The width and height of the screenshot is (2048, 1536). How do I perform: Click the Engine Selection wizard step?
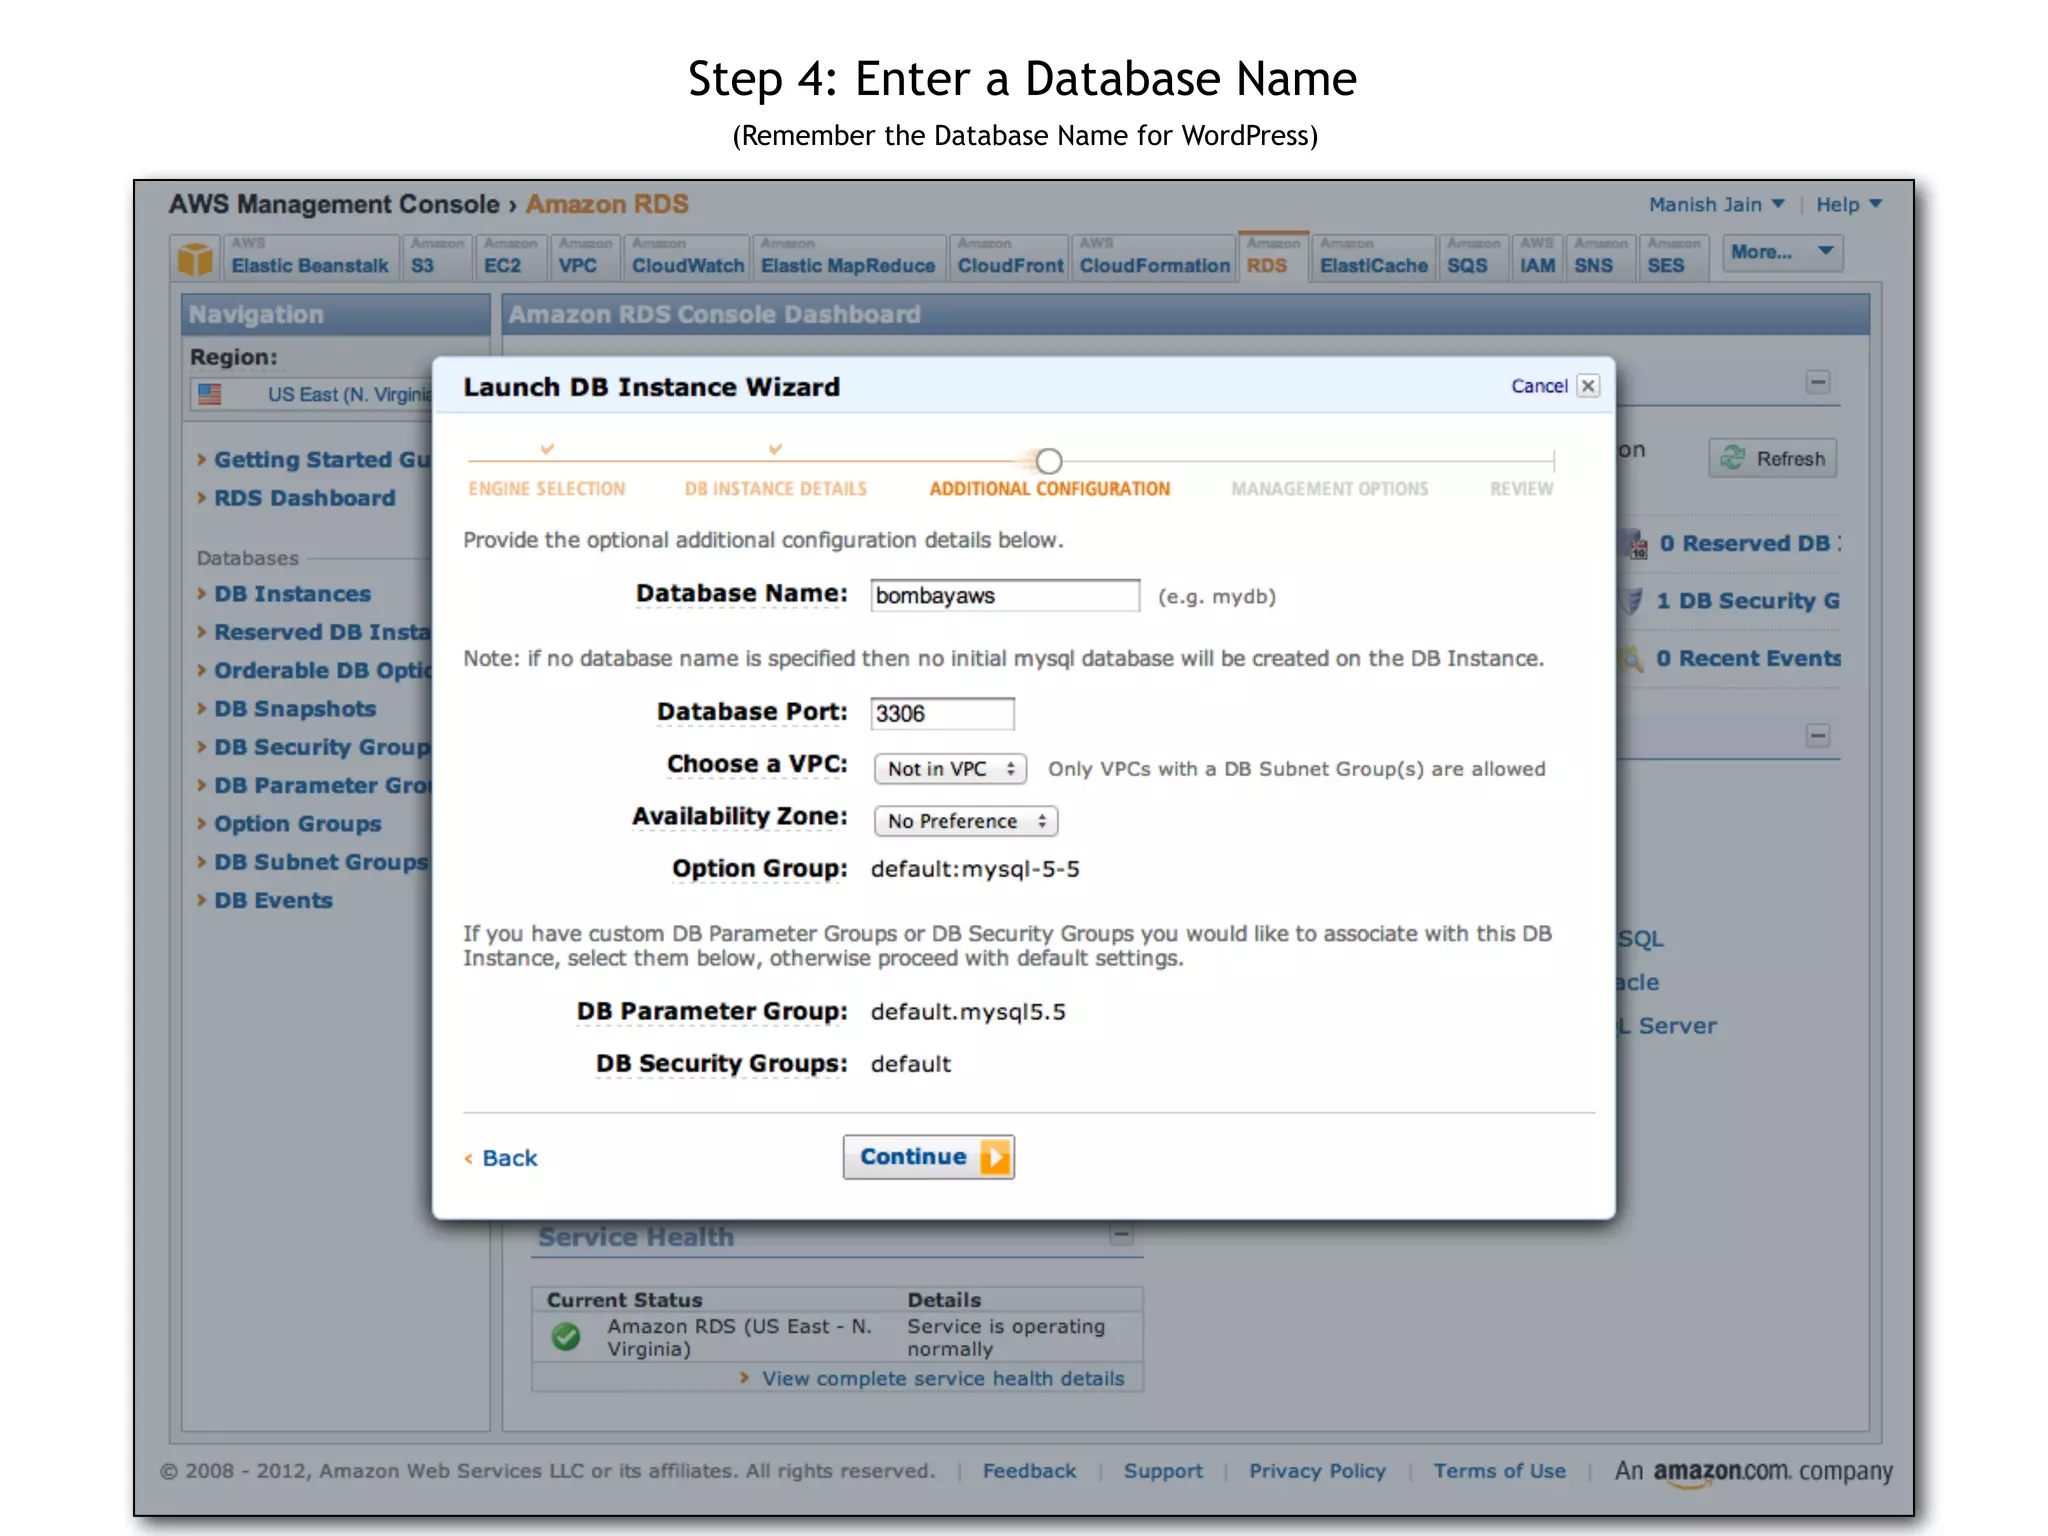(x=546, y=488)
